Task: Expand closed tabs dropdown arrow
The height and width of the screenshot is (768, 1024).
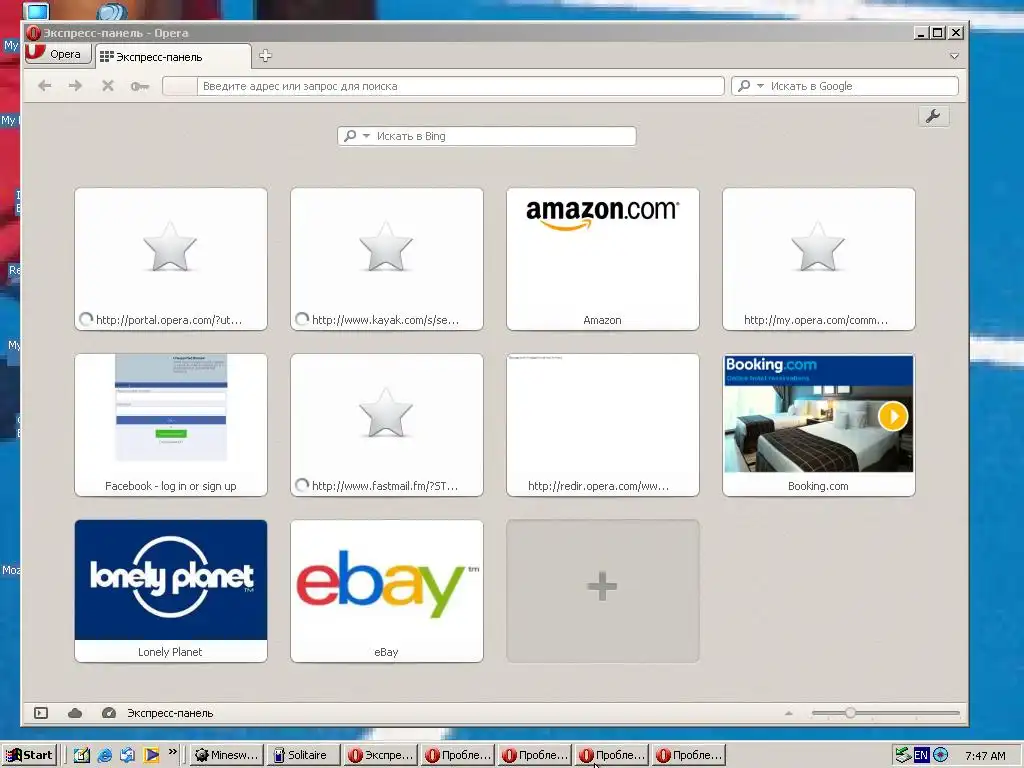Action: click(x=954, y=56)
